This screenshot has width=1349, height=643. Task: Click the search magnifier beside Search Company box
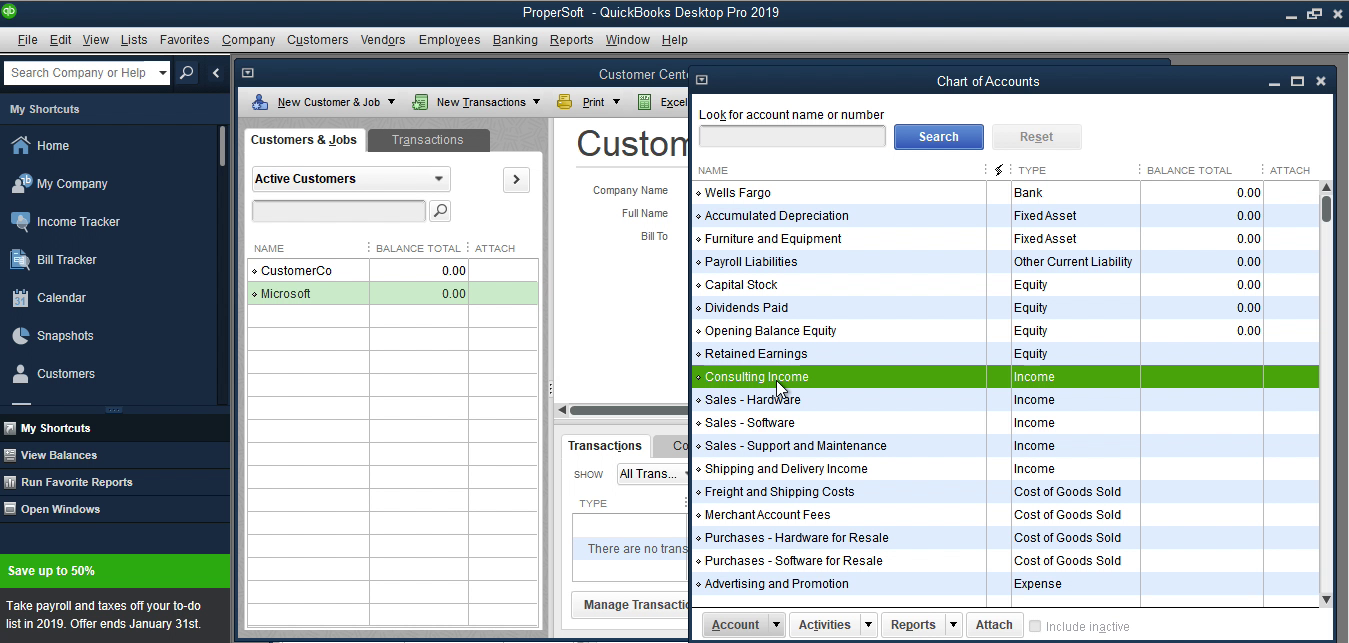pyautogui.click(x=186, y=73)
